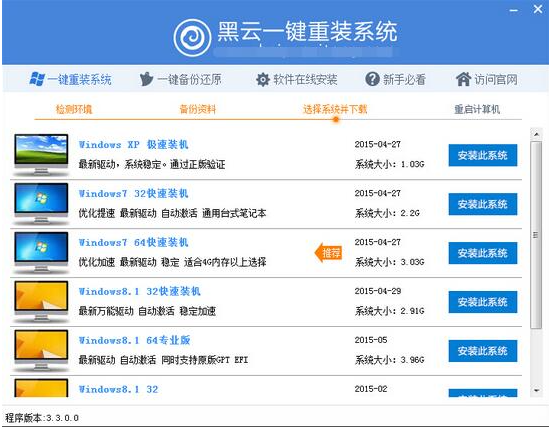Click the Windows XP monitor thumbnail

(41, 155)
